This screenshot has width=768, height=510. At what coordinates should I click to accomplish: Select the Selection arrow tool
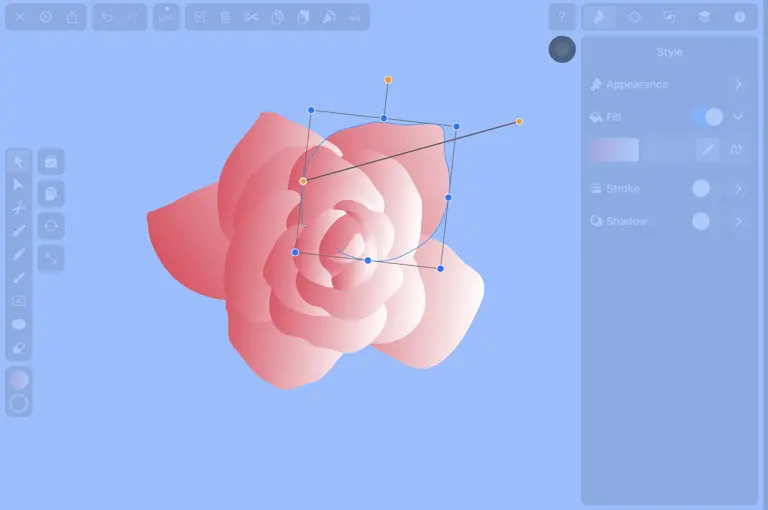[19, 162]
